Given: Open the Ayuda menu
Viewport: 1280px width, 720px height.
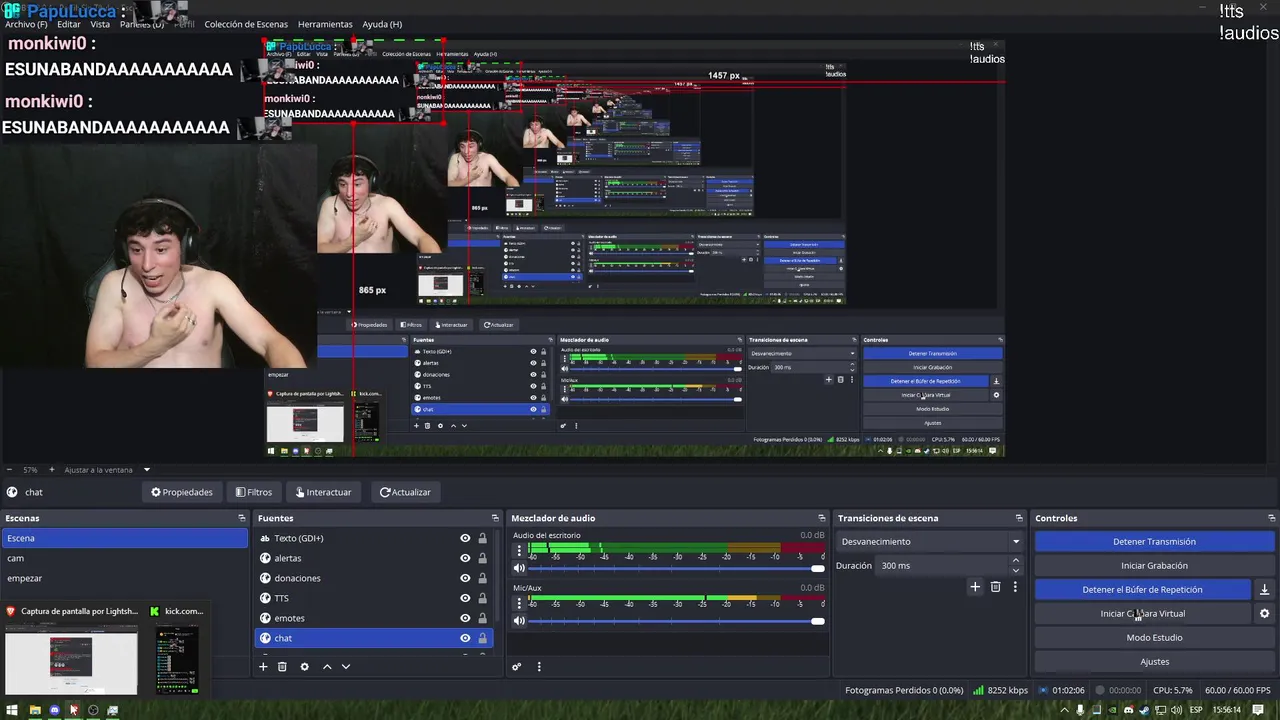Looking at the screenshot, I should 382,24.
